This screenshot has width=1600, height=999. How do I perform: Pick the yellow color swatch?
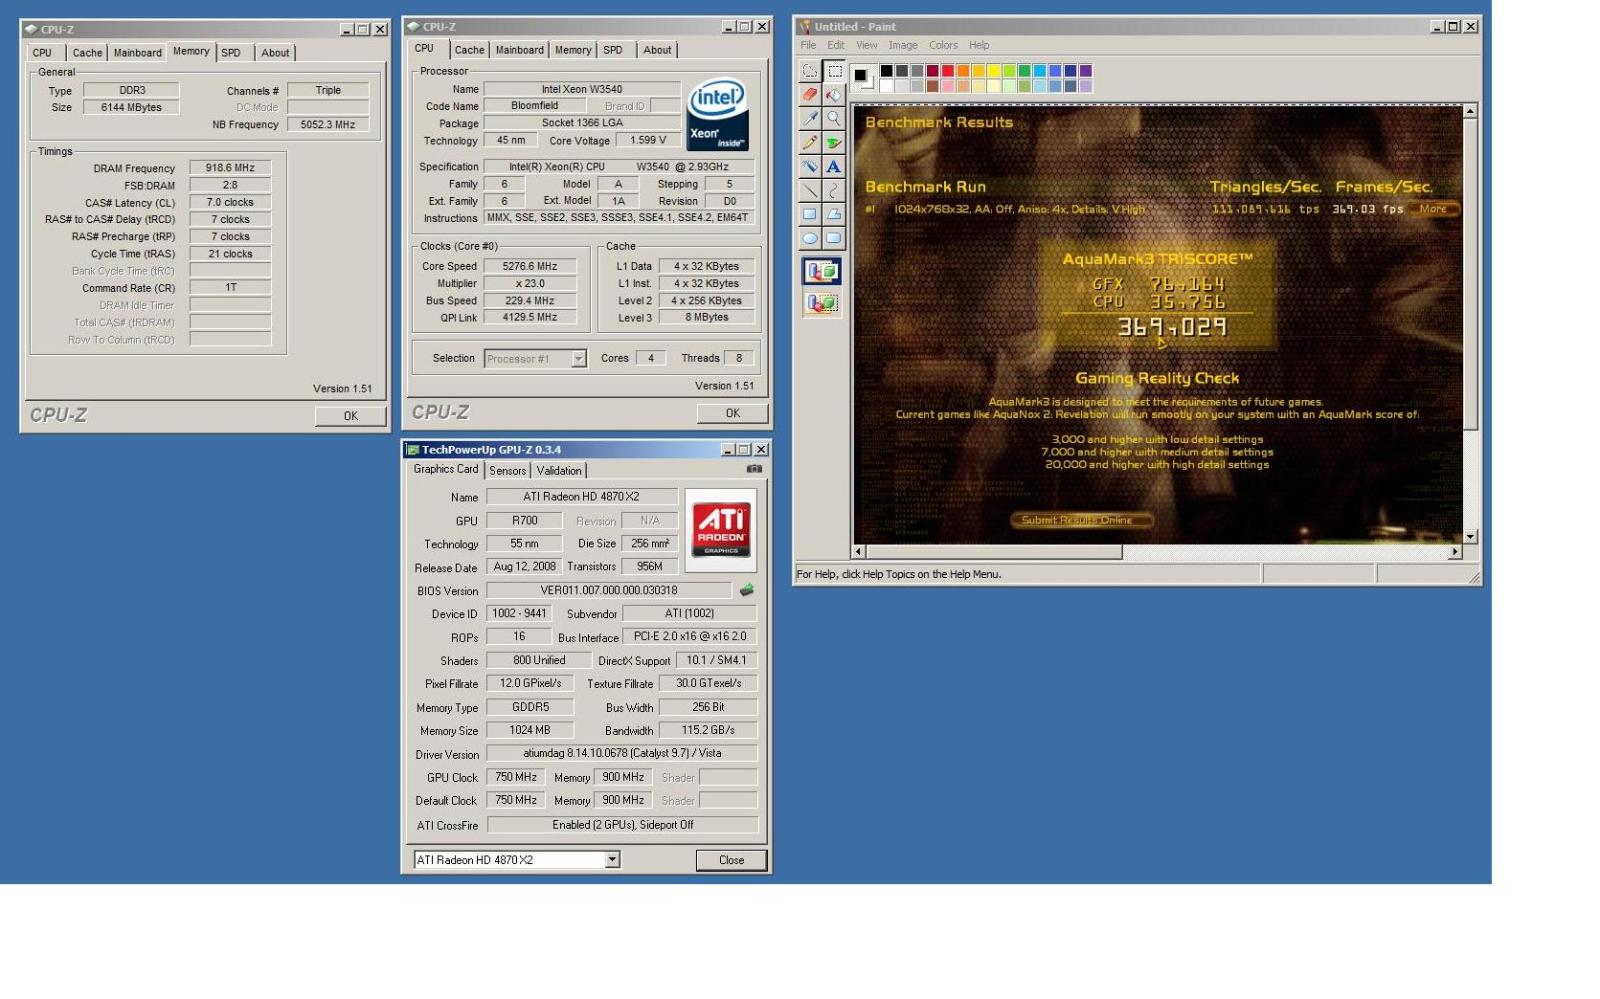994,71
